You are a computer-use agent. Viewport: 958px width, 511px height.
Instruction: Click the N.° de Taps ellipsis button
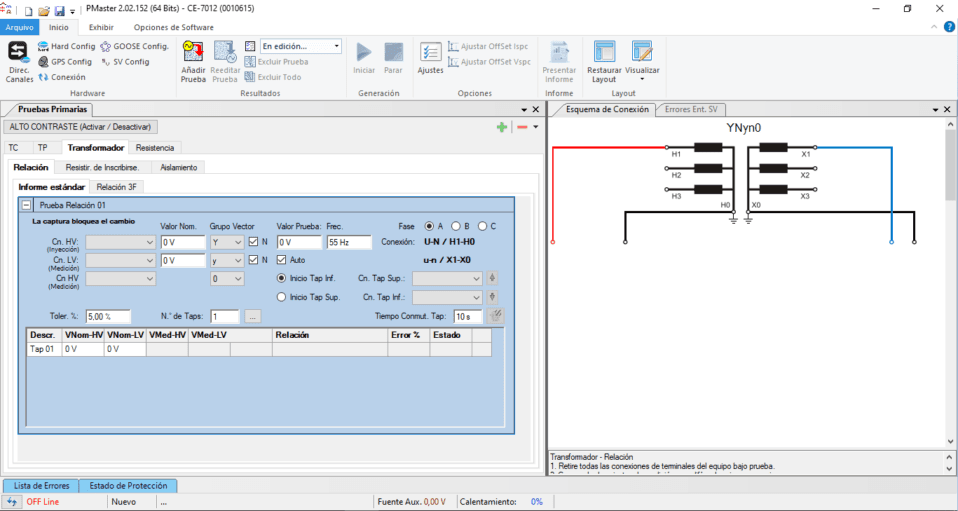[x=252, y=317]
